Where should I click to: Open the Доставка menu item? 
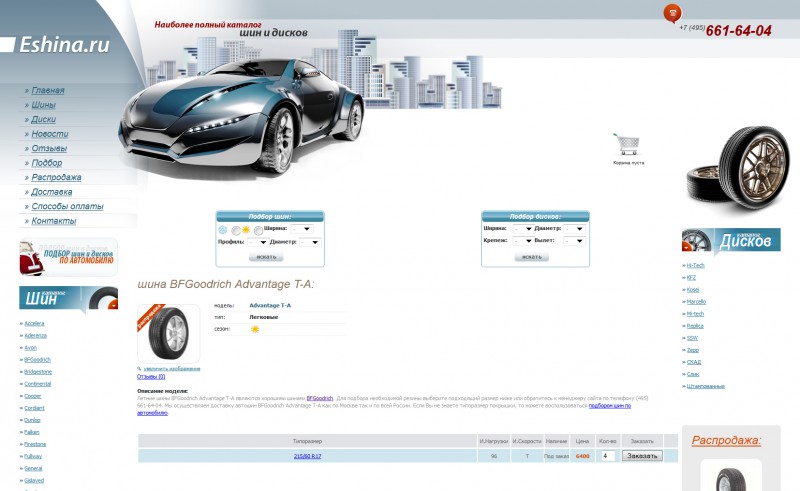(x=52, y=192)
